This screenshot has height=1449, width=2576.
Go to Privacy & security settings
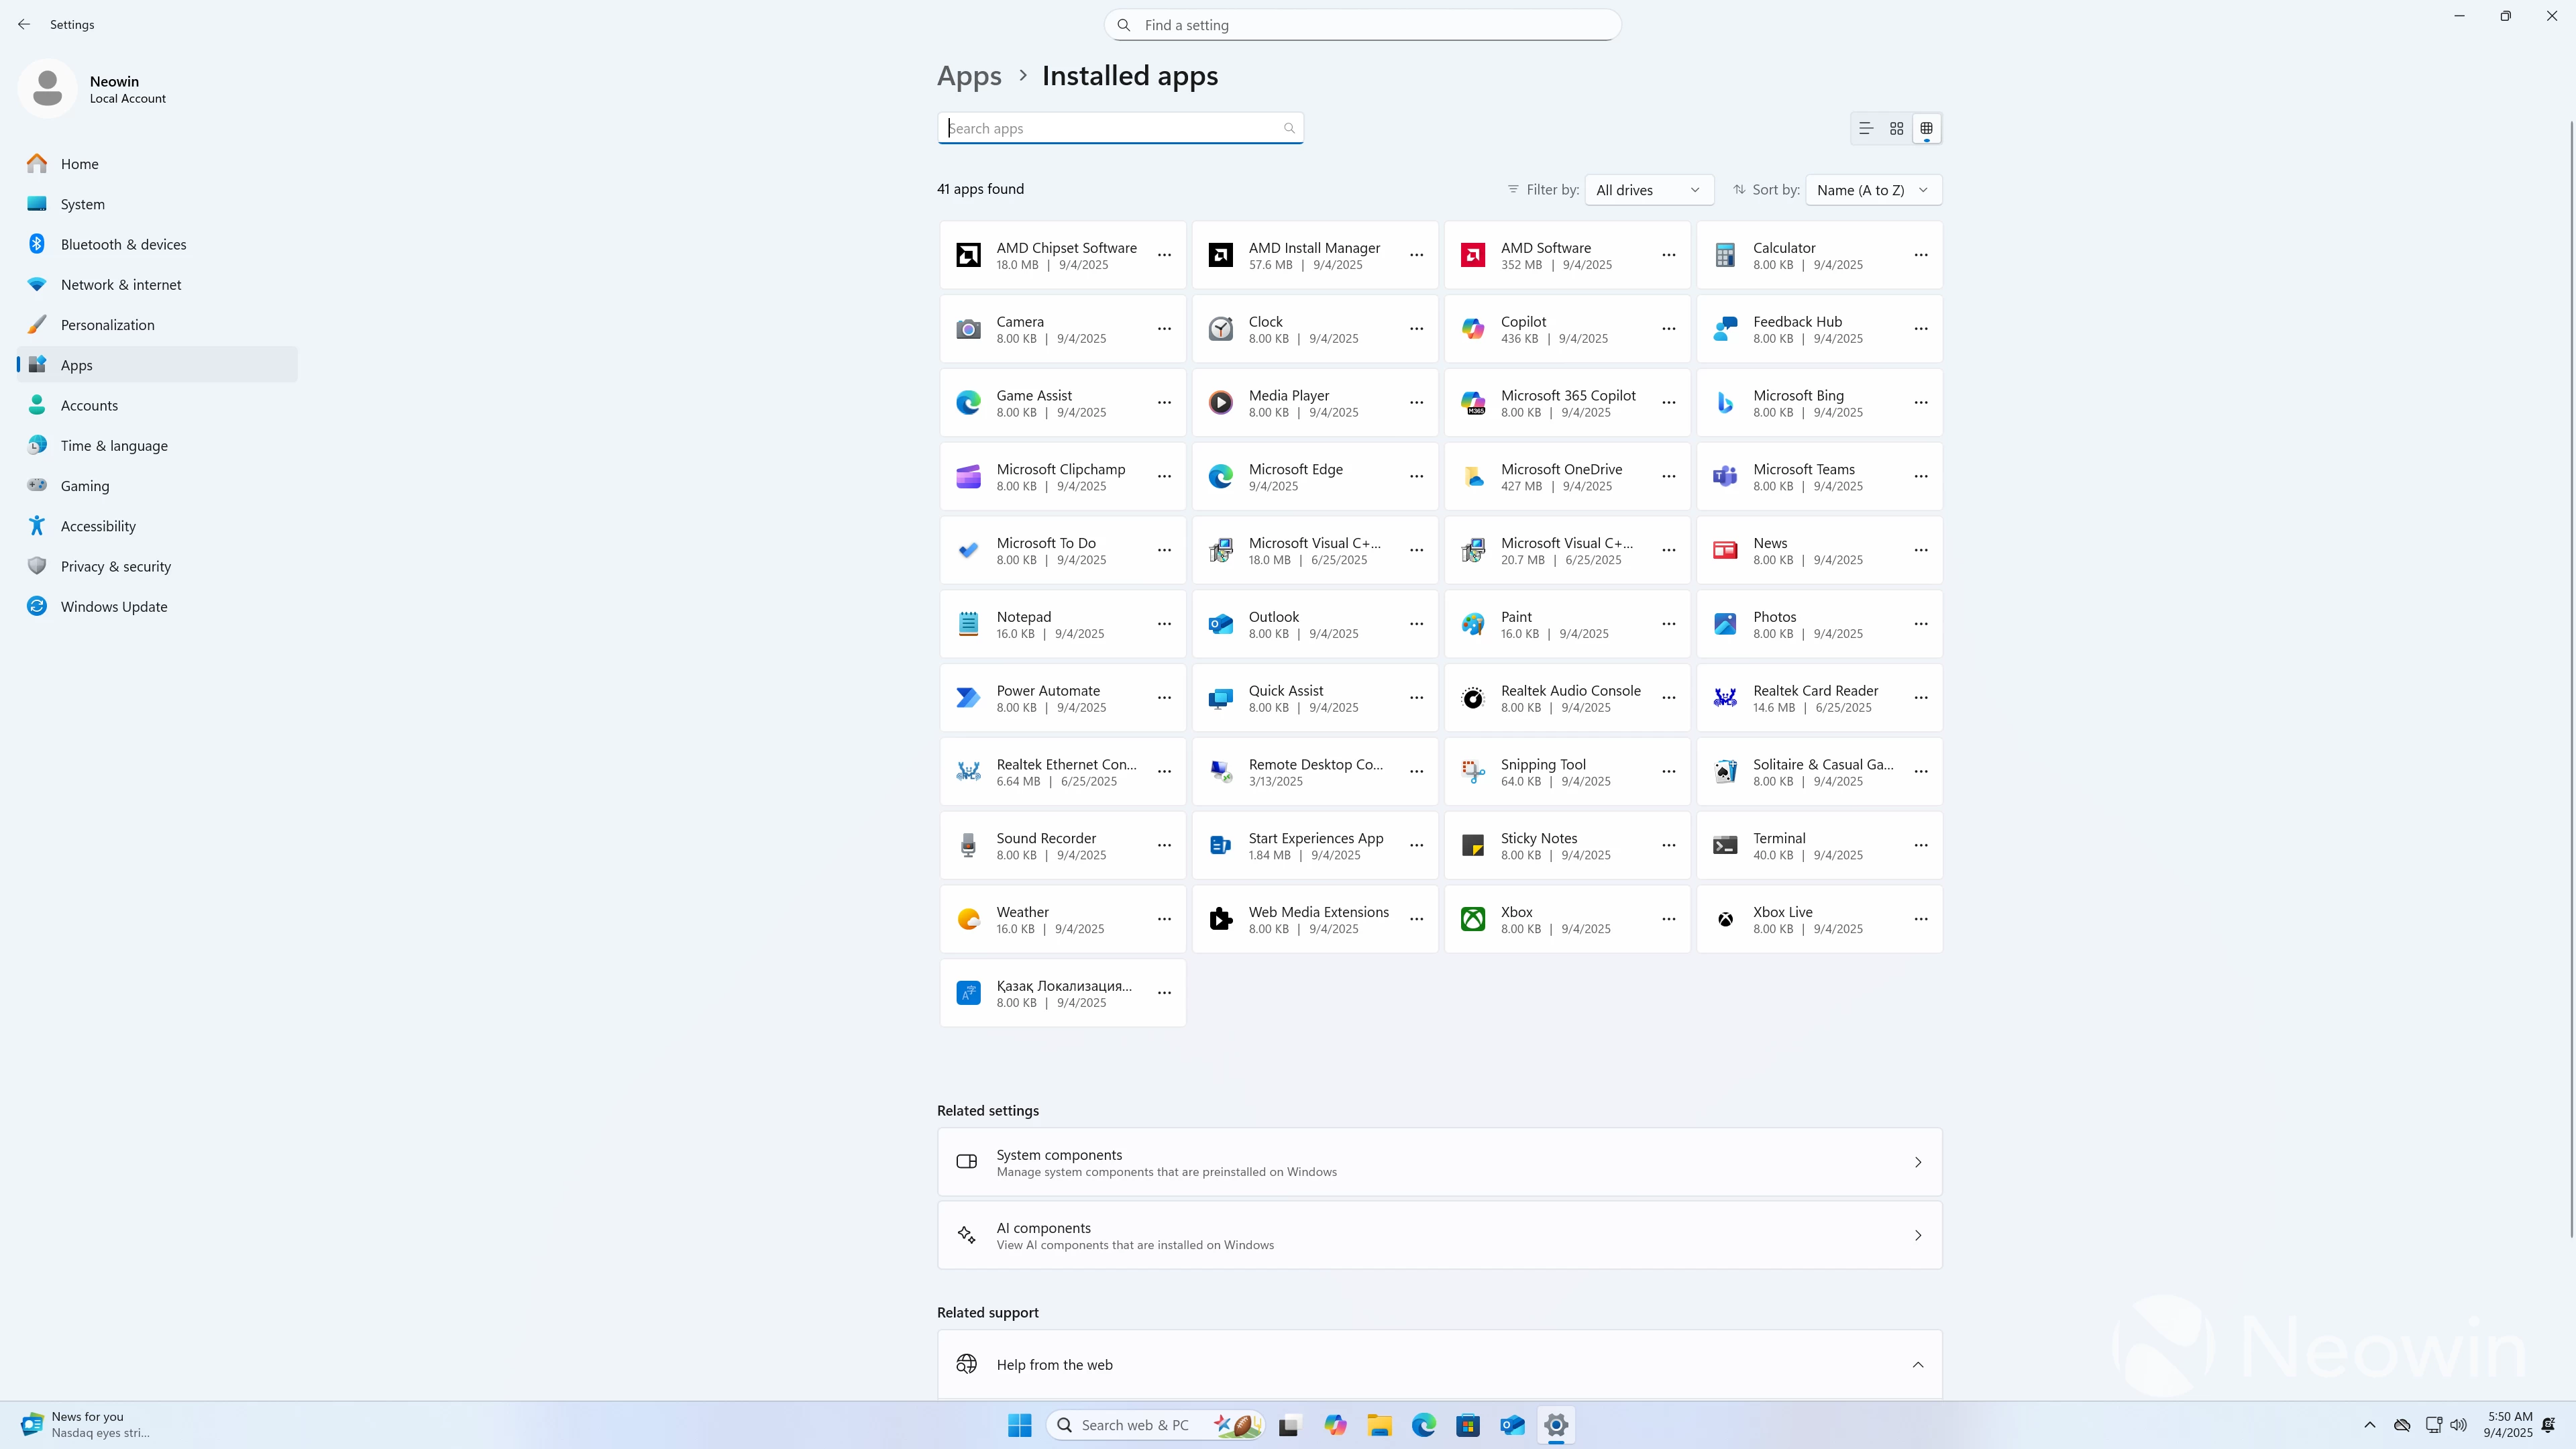click(x=115, y=566)
